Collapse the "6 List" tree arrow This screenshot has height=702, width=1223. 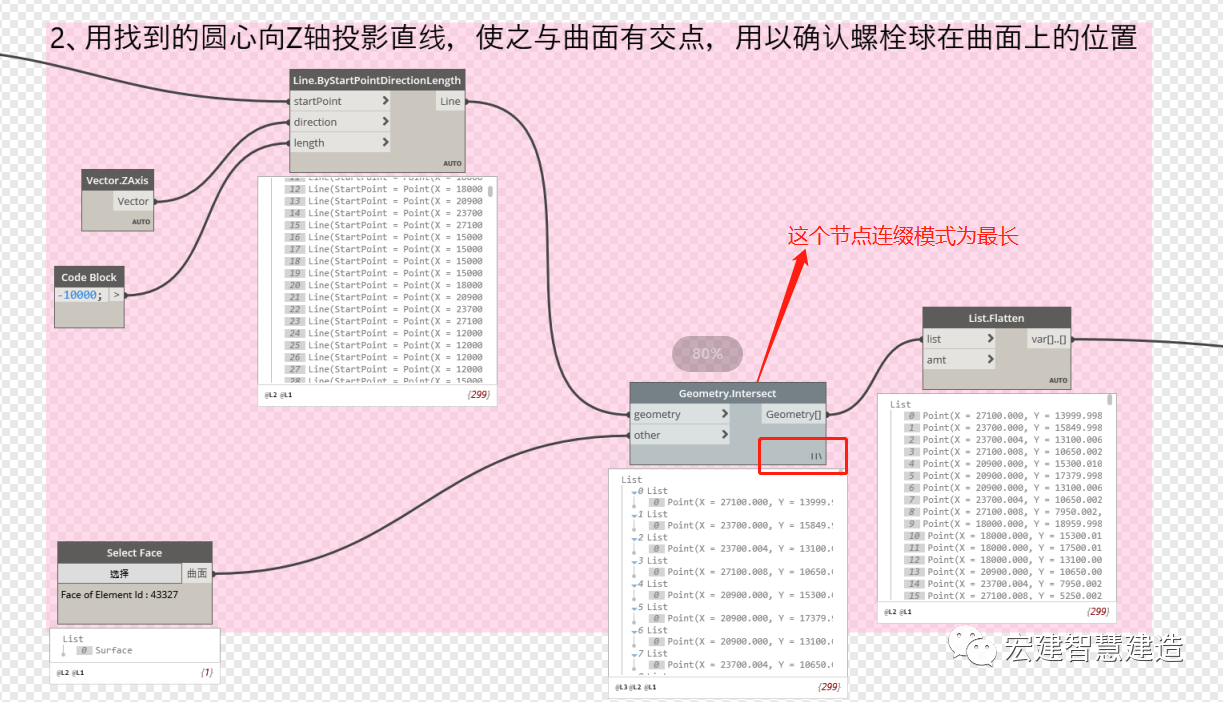coord(634,631)
